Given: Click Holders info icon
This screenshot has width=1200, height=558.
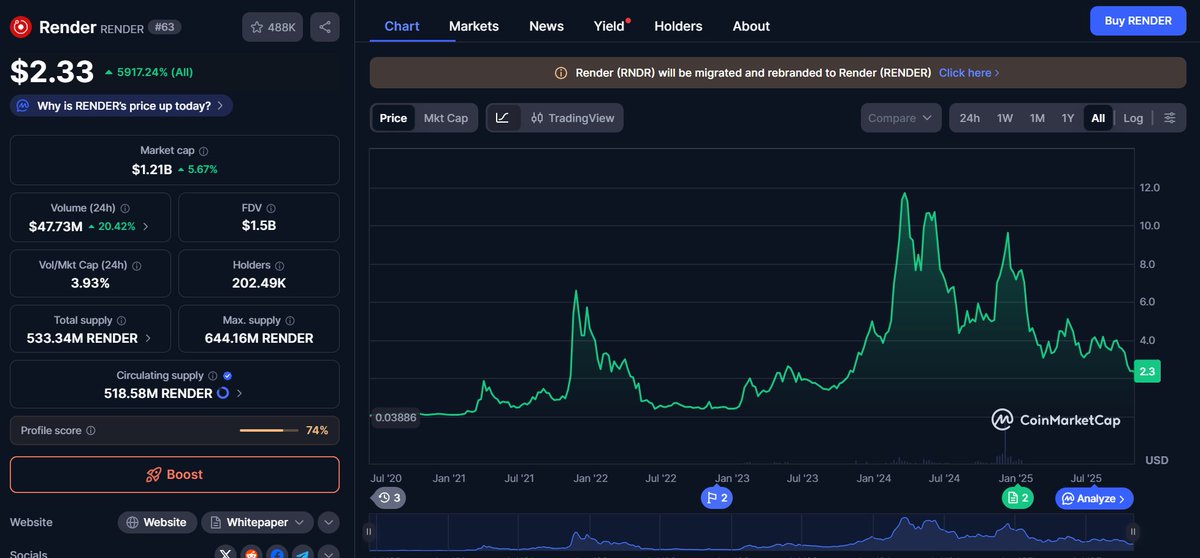Looking at the screenshot, I should pos(280,265).
